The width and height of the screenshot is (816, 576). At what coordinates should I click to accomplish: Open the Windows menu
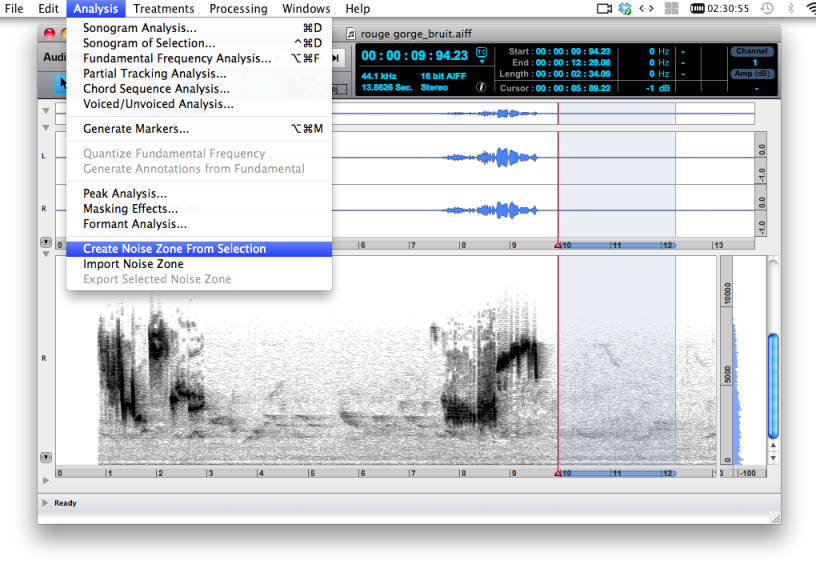pyautogui.click(x=306, y=8)
